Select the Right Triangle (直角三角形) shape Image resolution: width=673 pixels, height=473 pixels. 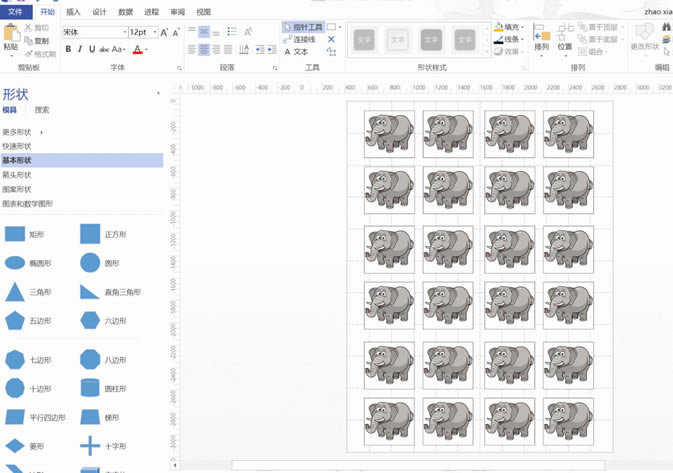(90, 292)
